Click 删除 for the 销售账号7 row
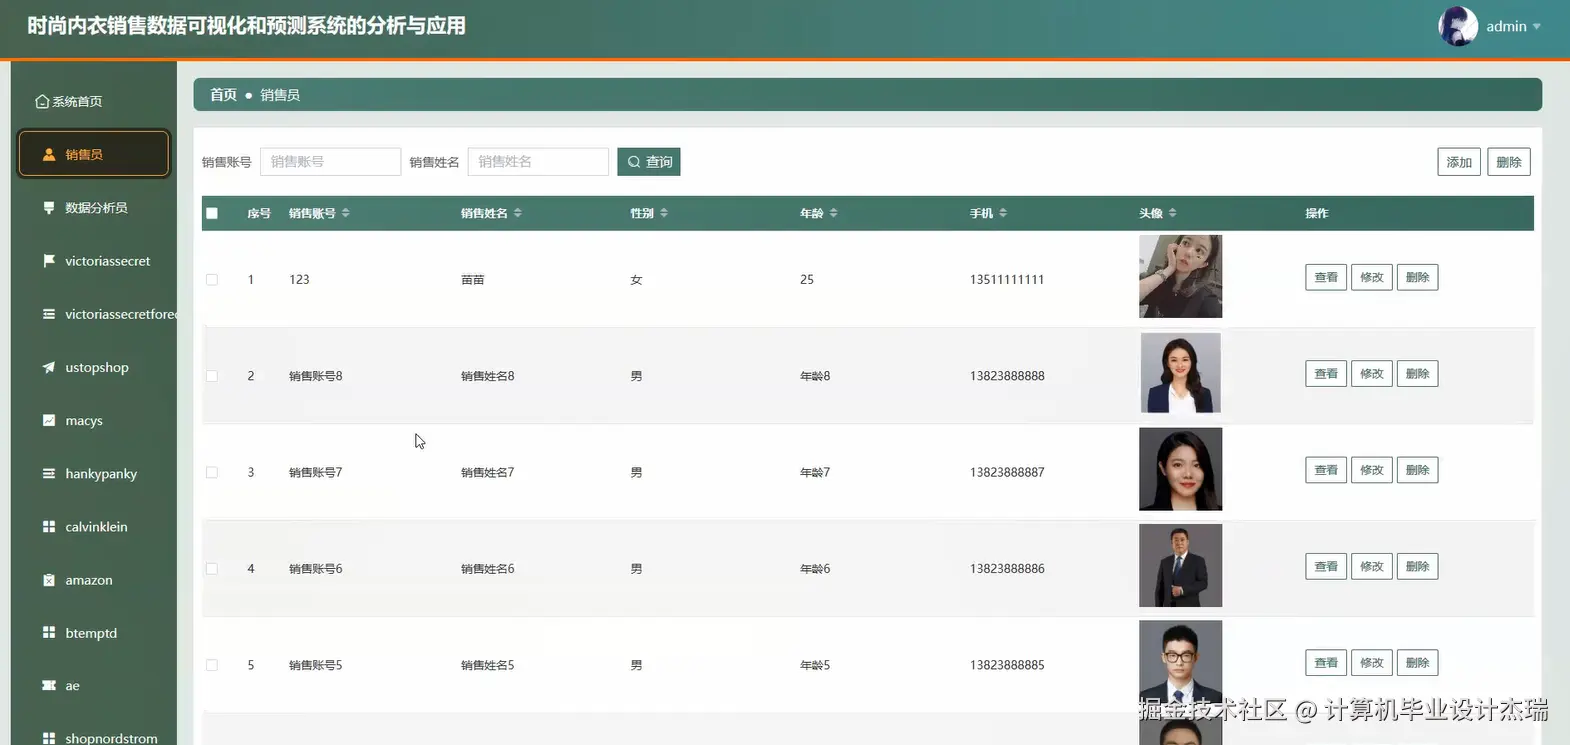 (1417, 470)
